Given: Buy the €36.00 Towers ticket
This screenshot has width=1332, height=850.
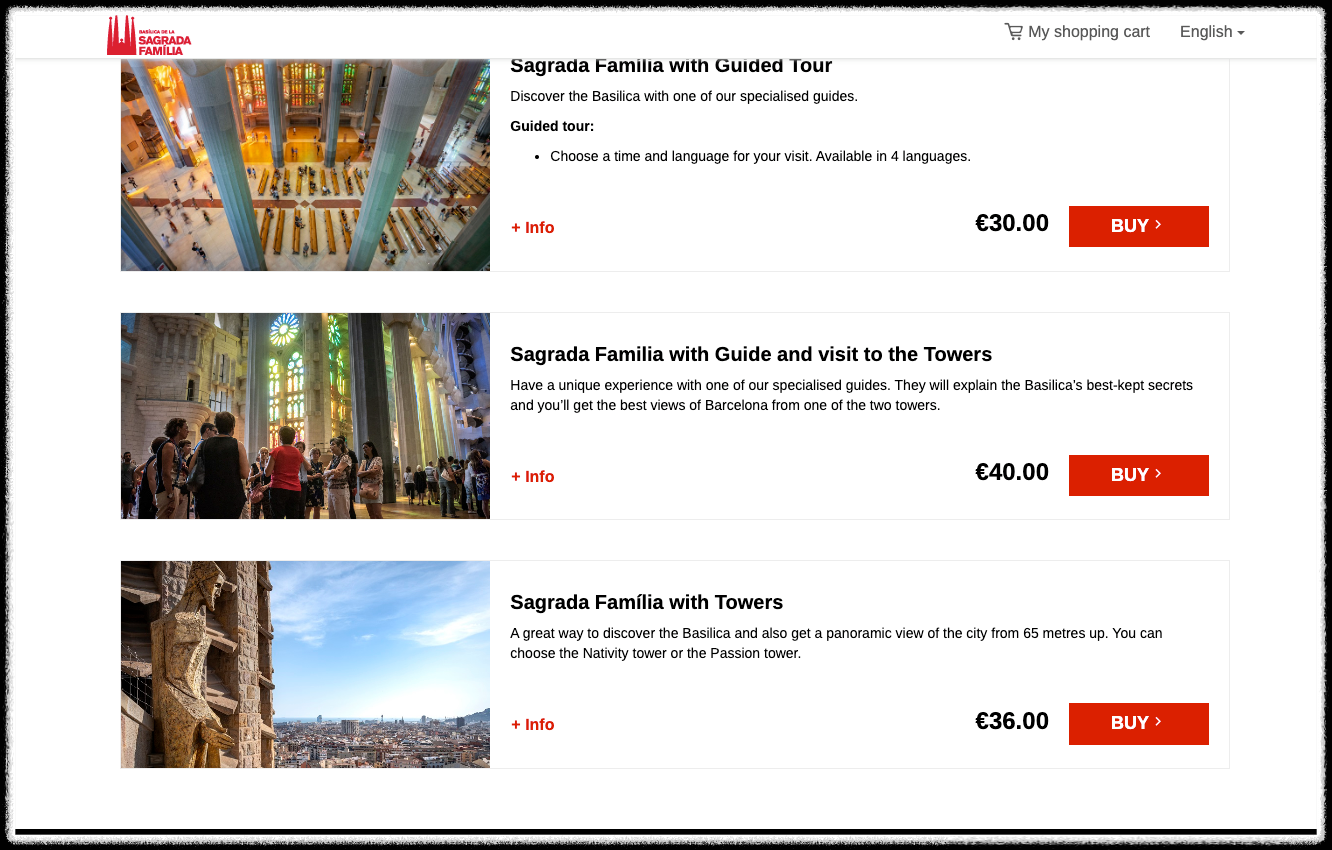Looking at the screenshot, I should pyautogui.click(x=1139, y=724).
